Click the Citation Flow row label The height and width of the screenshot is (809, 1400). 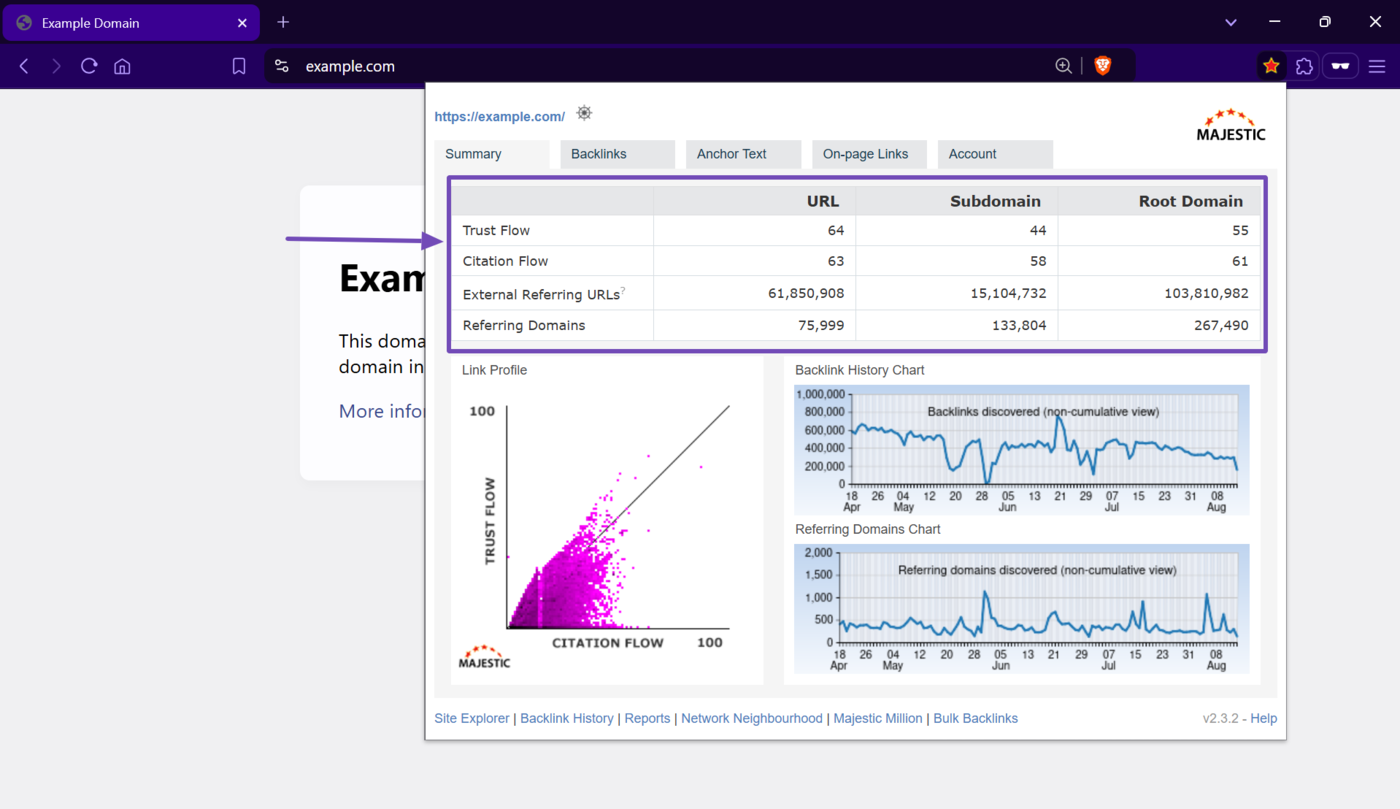coord(505,261)
